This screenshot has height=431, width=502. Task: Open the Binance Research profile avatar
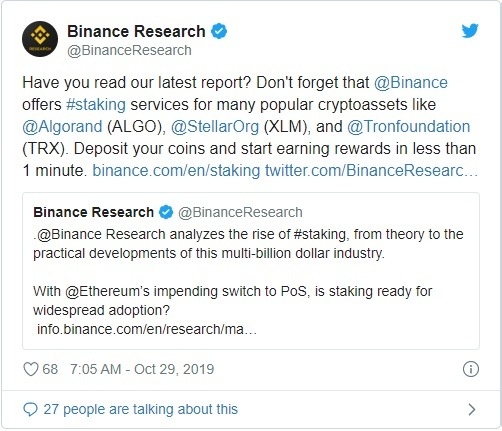tap(40, 39)
